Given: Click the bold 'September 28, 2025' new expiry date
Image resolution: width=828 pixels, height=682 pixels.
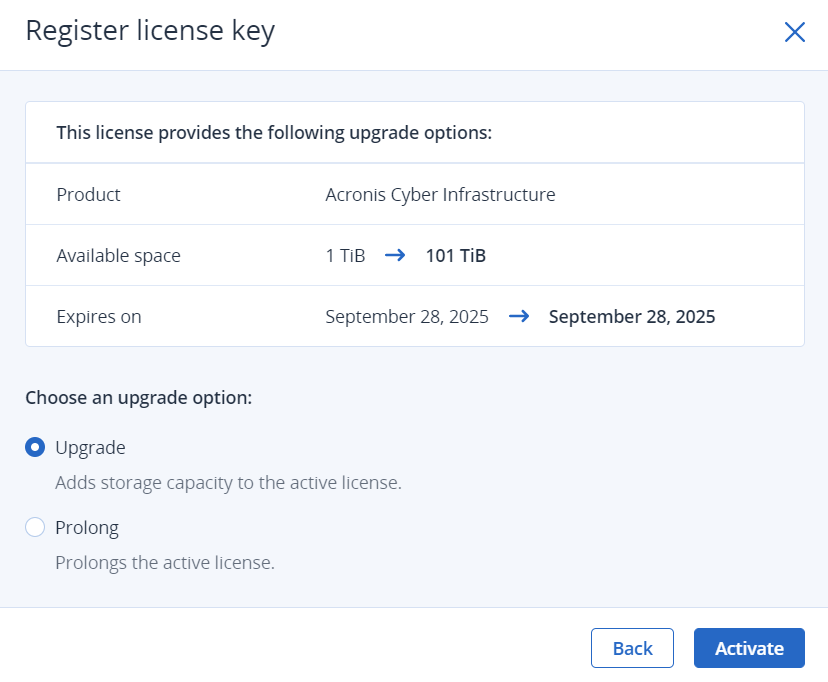Looking at the screenshot, I should (x=632, y=317).
